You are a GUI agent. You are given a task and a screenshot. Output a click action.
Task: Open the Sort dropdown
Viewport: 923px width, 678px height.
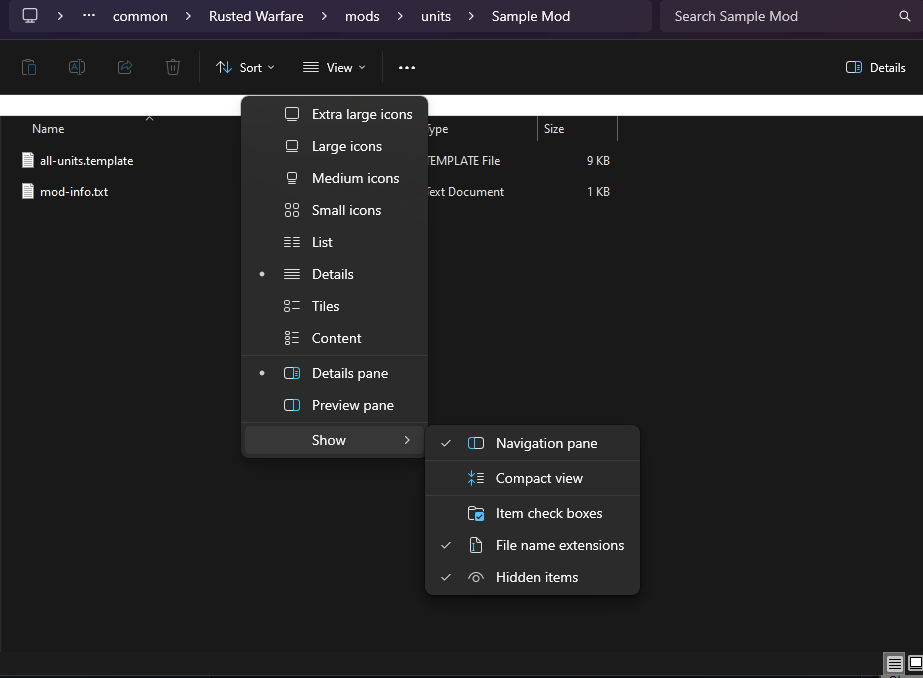pos(245,68)
